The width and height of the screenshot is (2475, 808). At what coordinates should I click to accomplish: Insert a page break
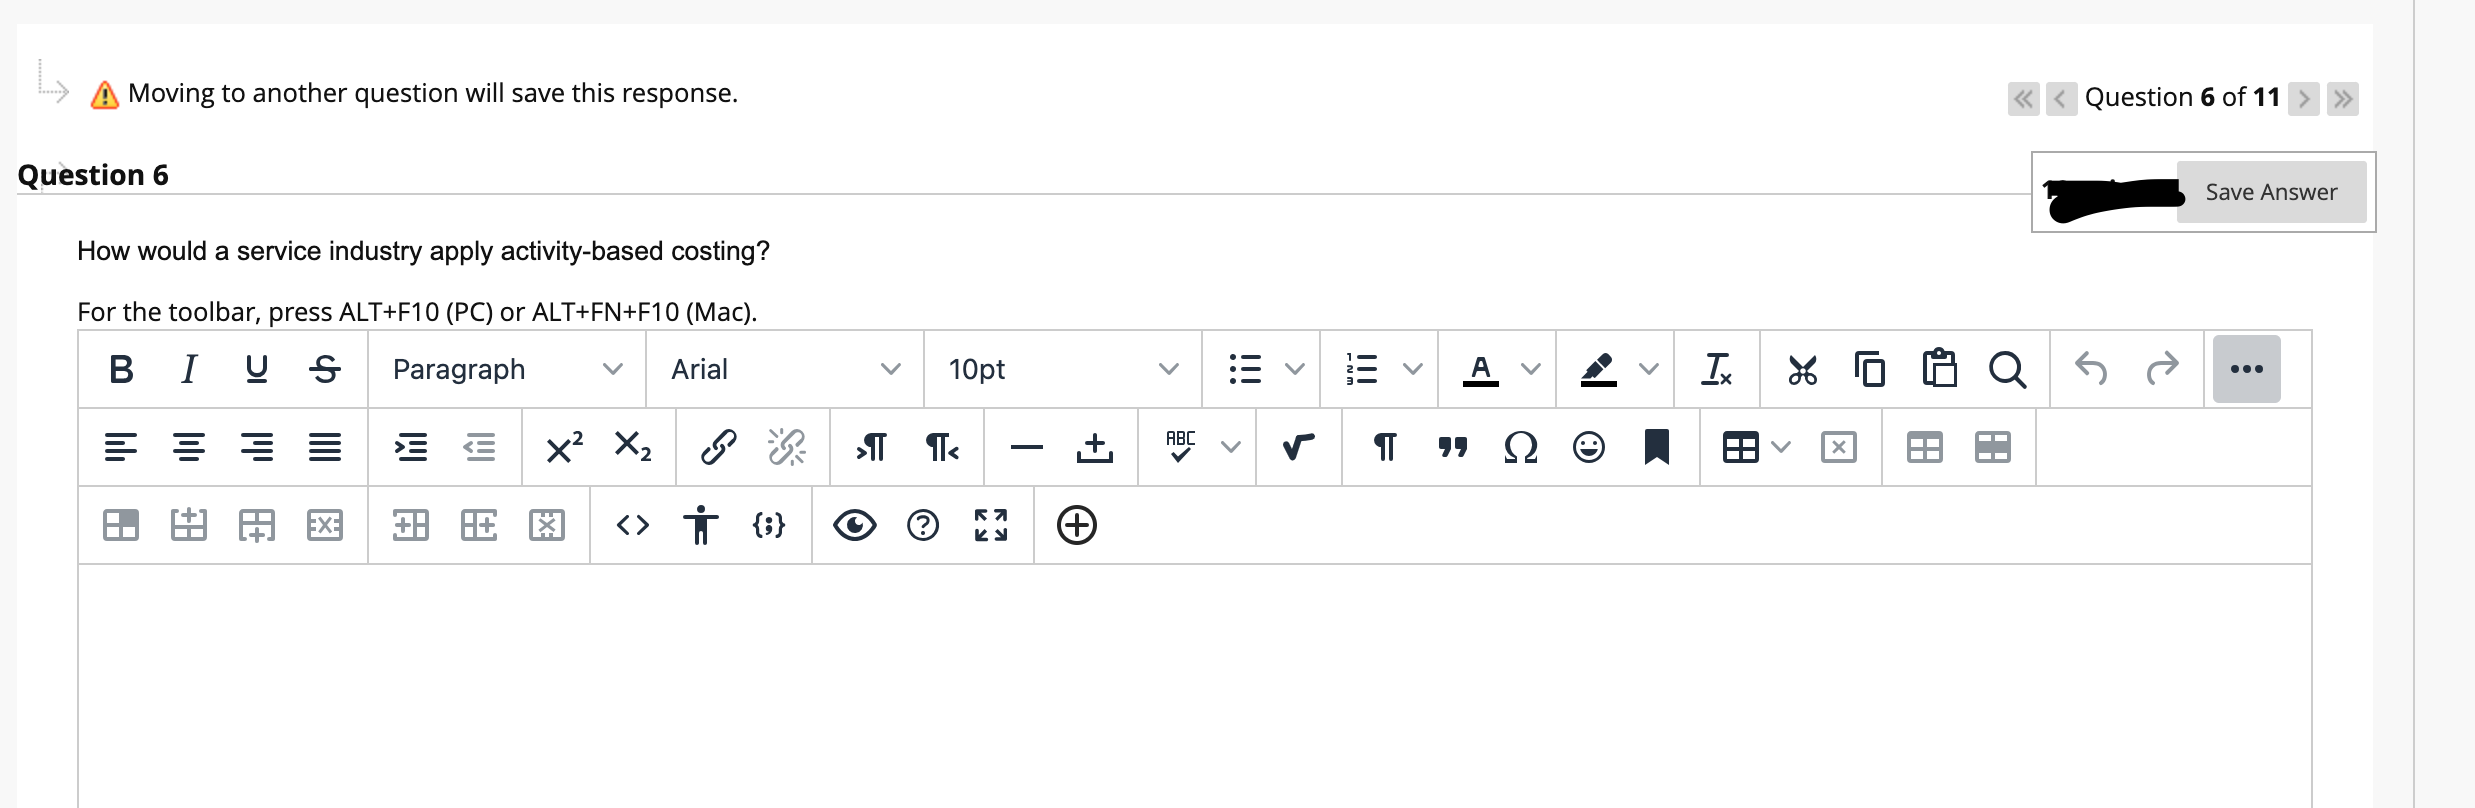pos(1095,447)
